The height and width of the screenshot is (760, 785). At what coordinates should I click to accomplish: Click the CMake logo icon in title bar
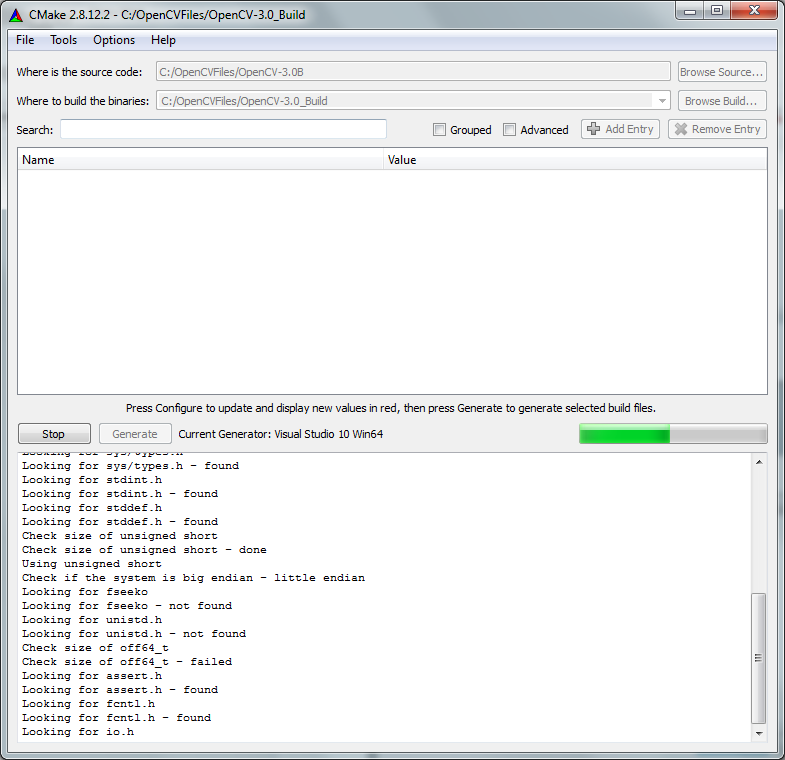tap(16, 15)
